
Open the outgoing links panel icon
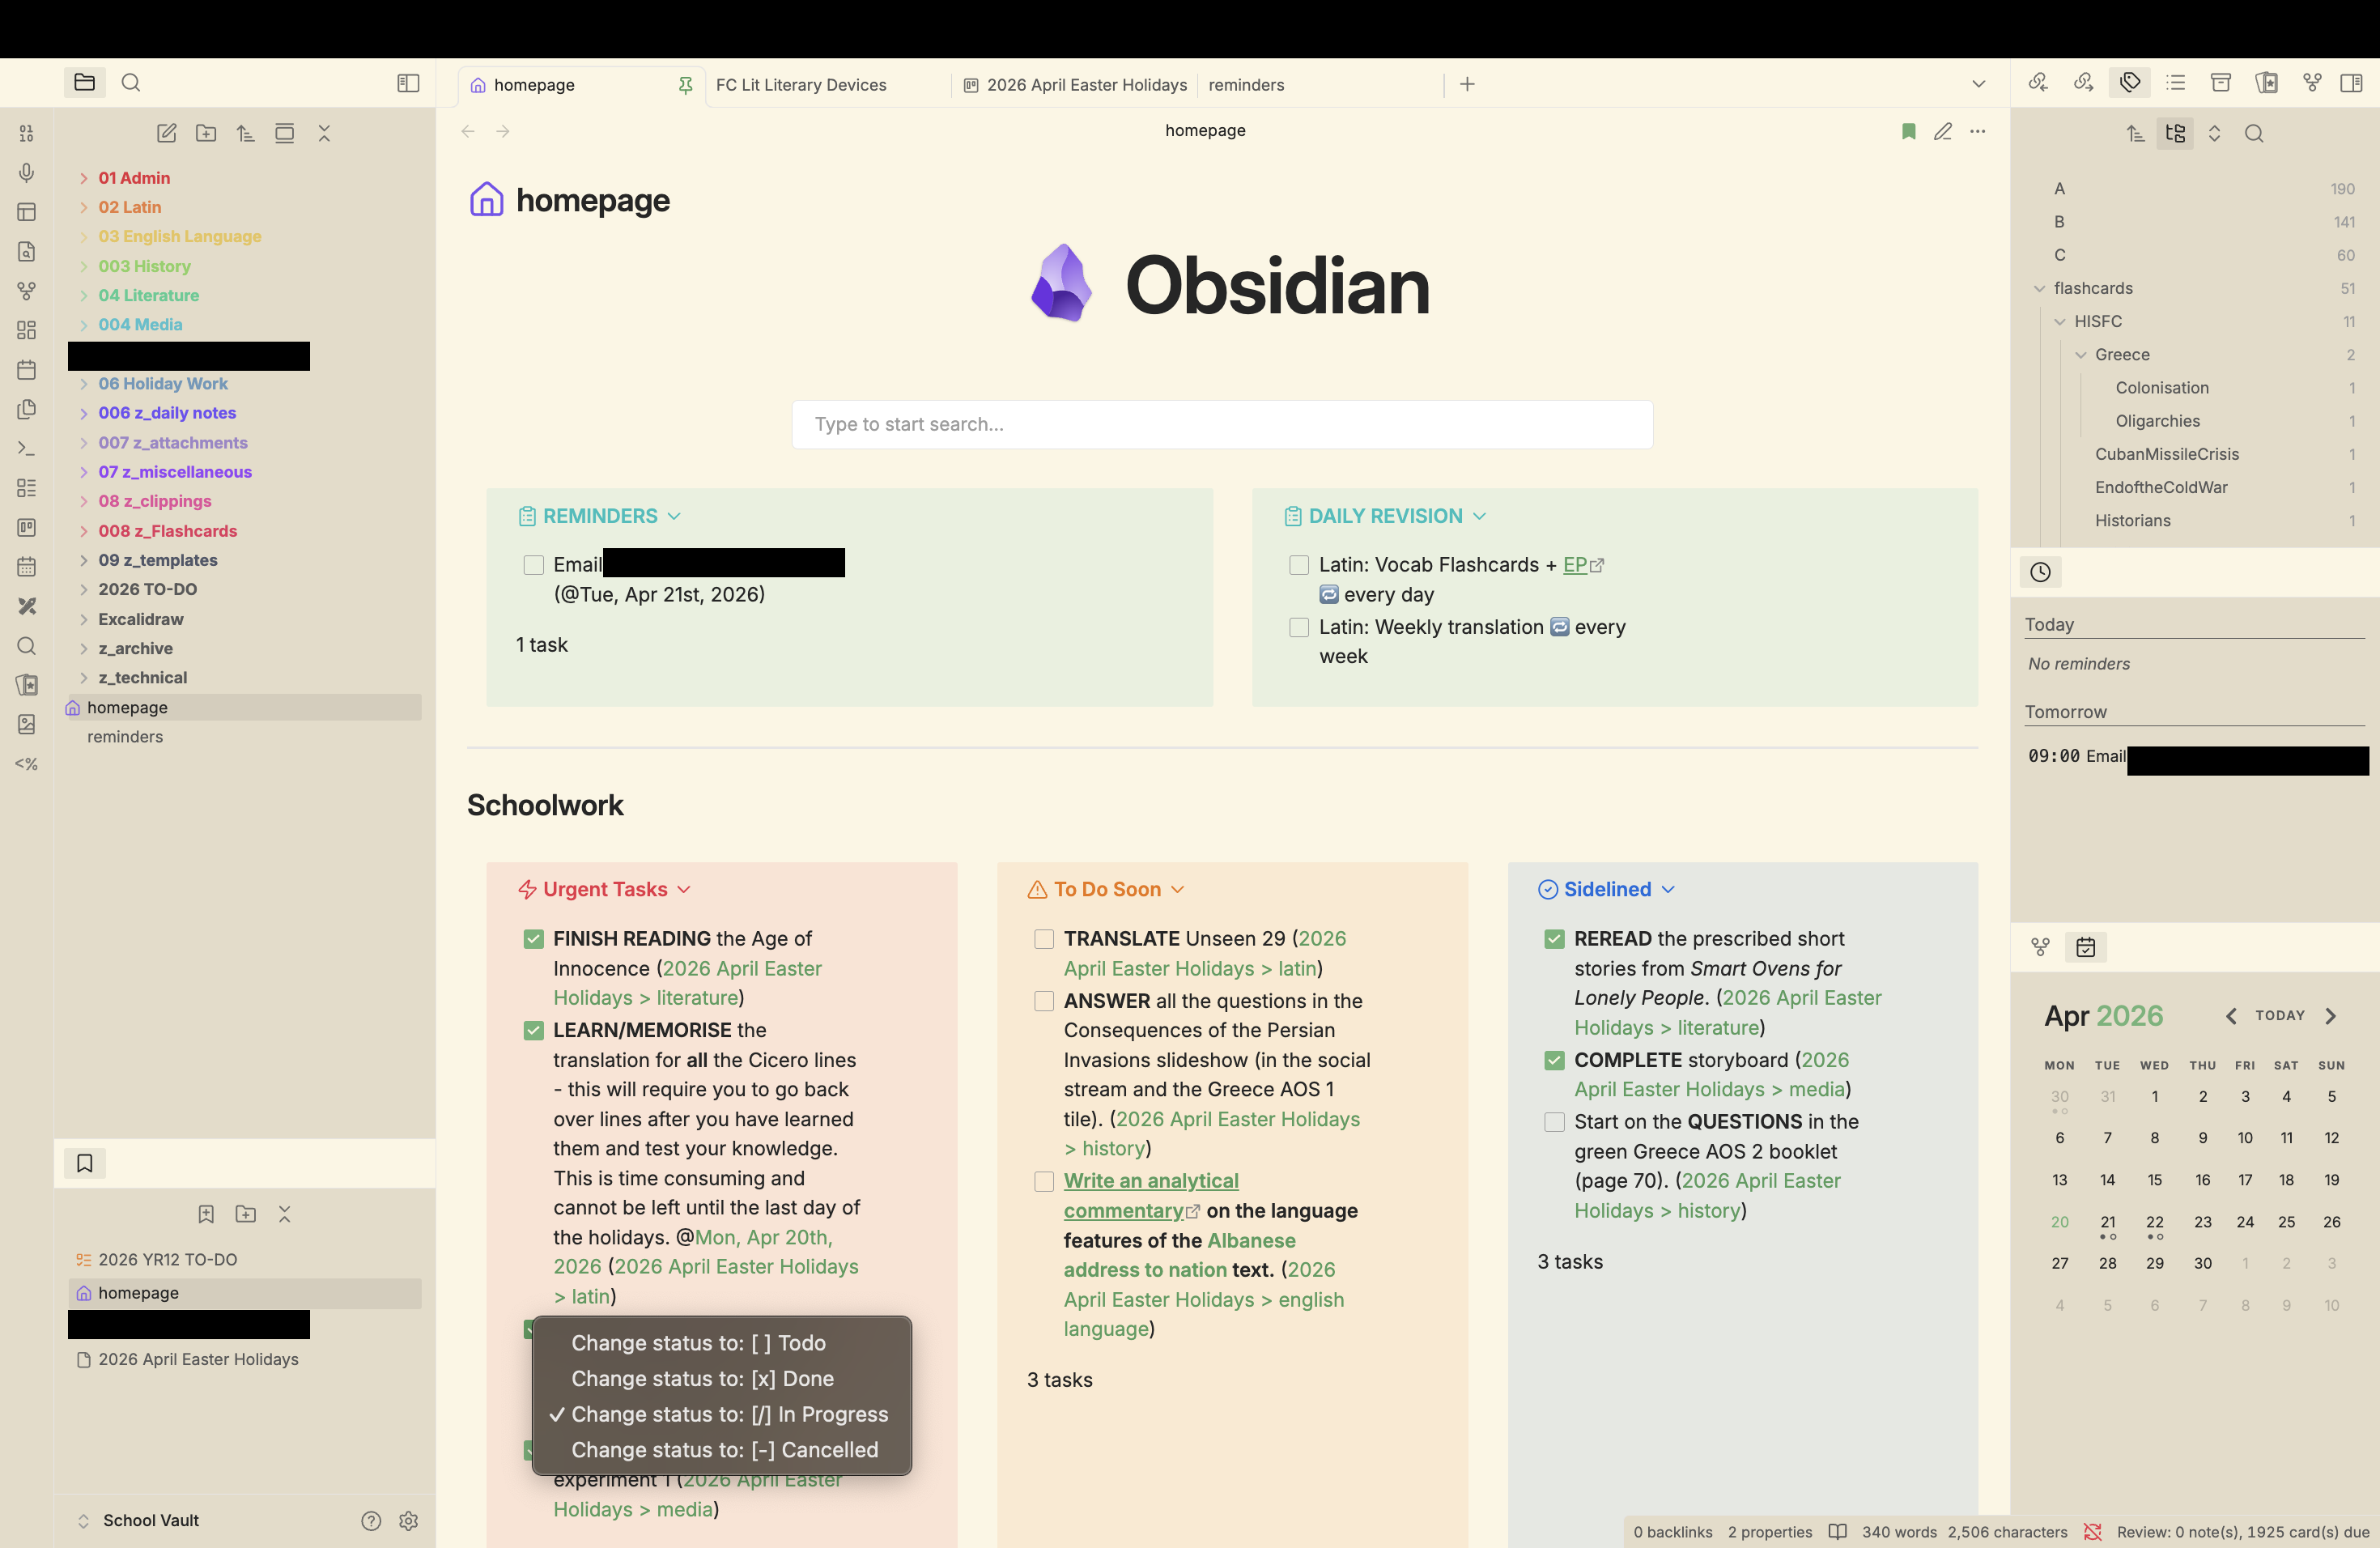coord(2084,83)
